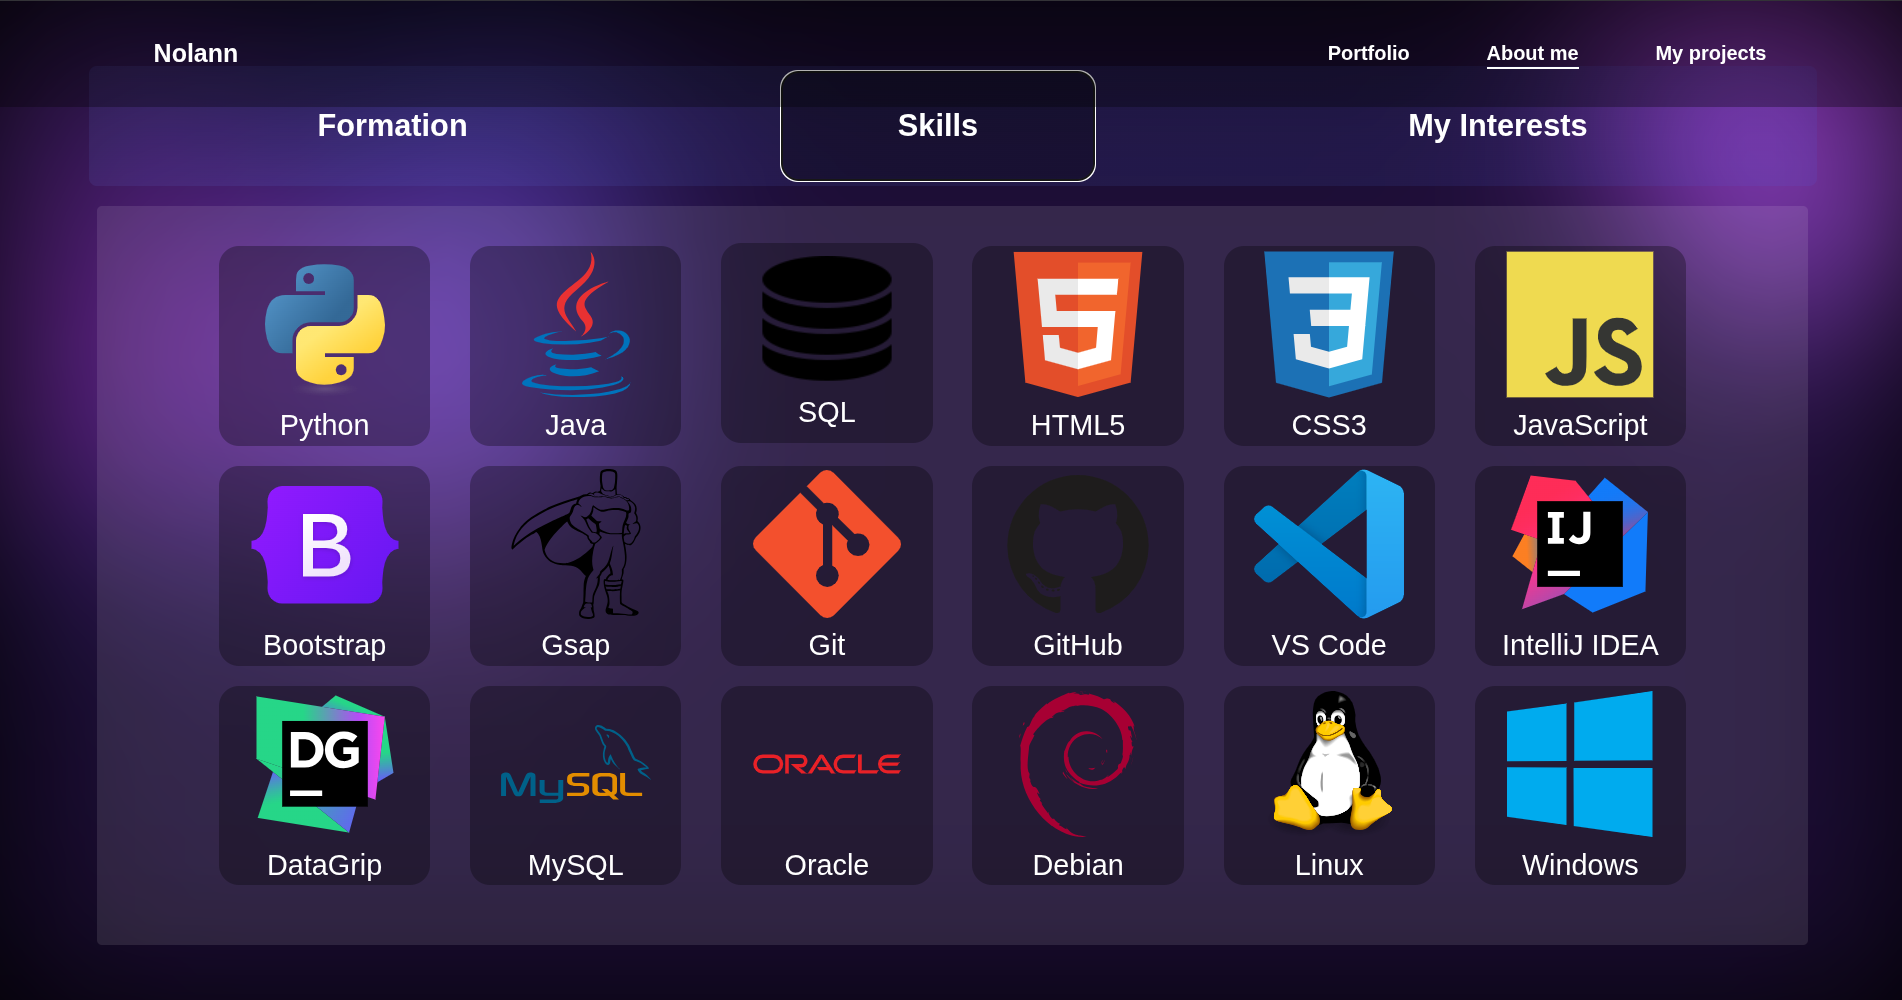This screenshot has width=1902, height=1000.
Task: Open the Portfolio nav link
Action: coord(1368,53)
